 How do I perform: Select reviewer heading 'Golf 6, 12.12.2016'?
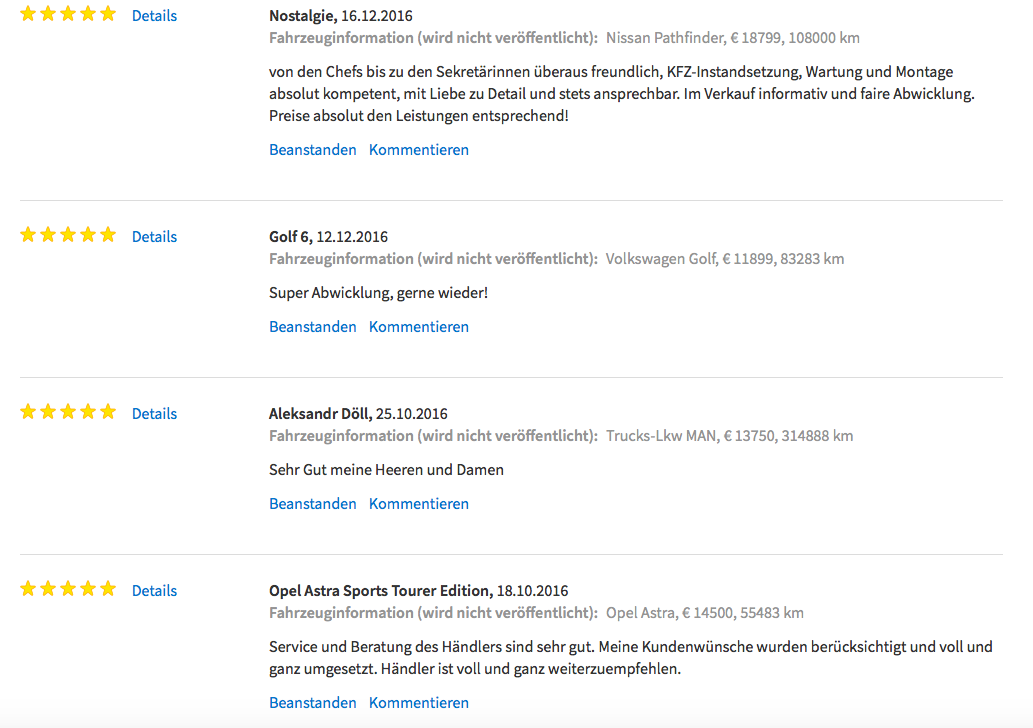pyautogui.click(x=328, y=237)
